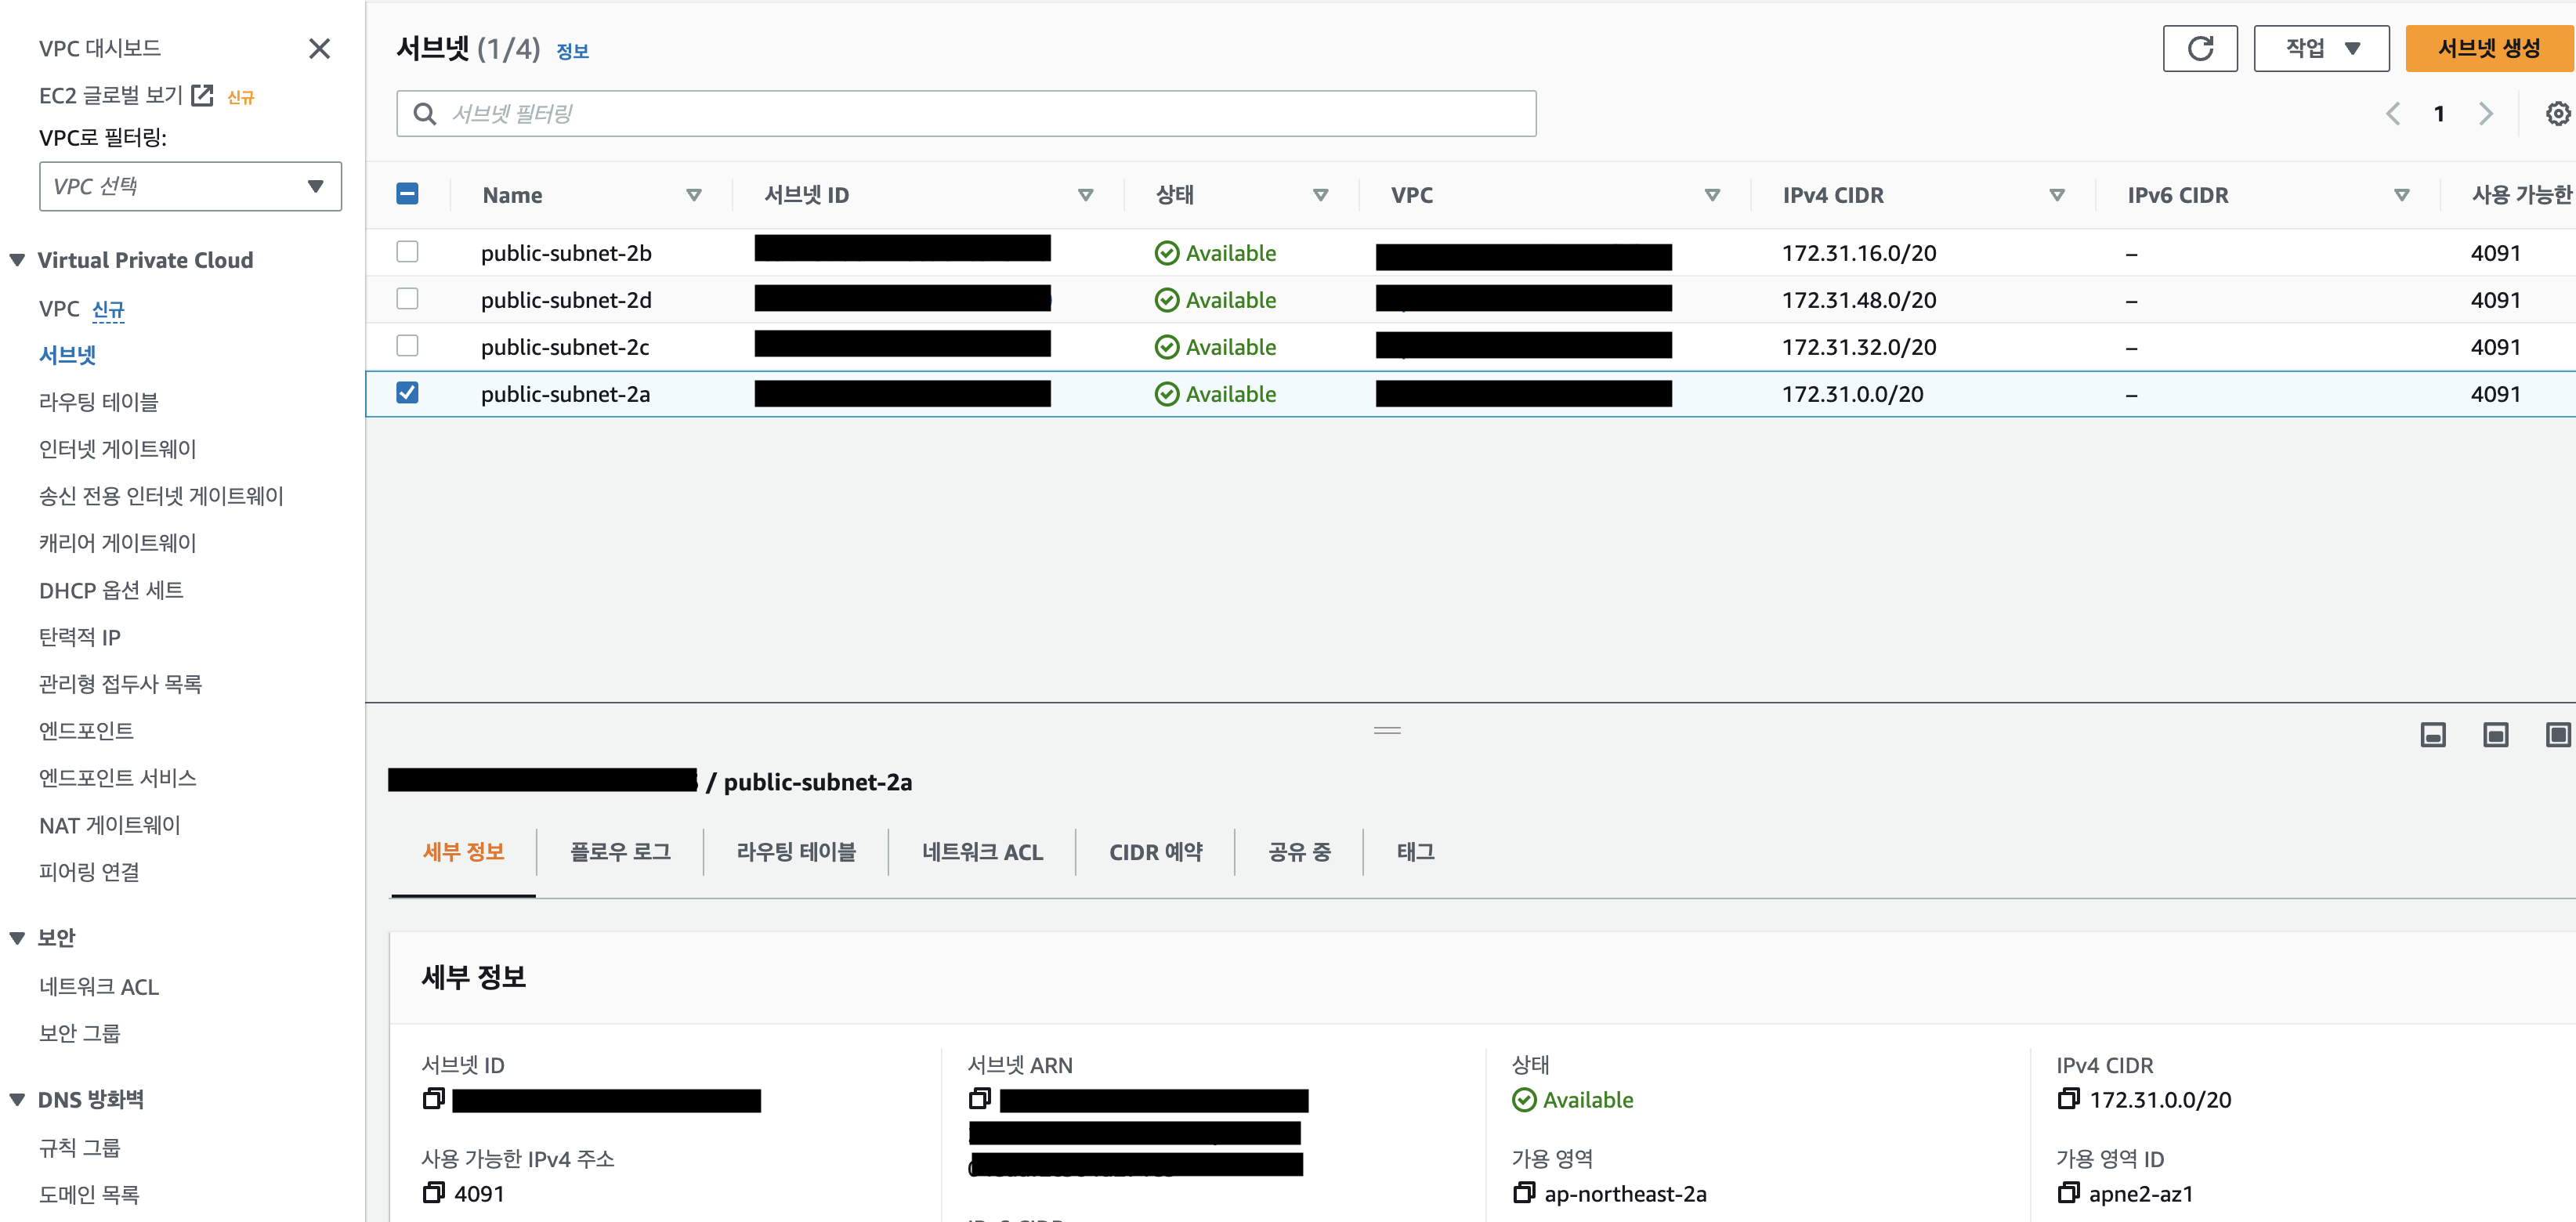Viewport: 2576px width, 1222px height.
Task: Copy the availability zone ap-northeast-2a
Action: (x=1523, y=1192)
